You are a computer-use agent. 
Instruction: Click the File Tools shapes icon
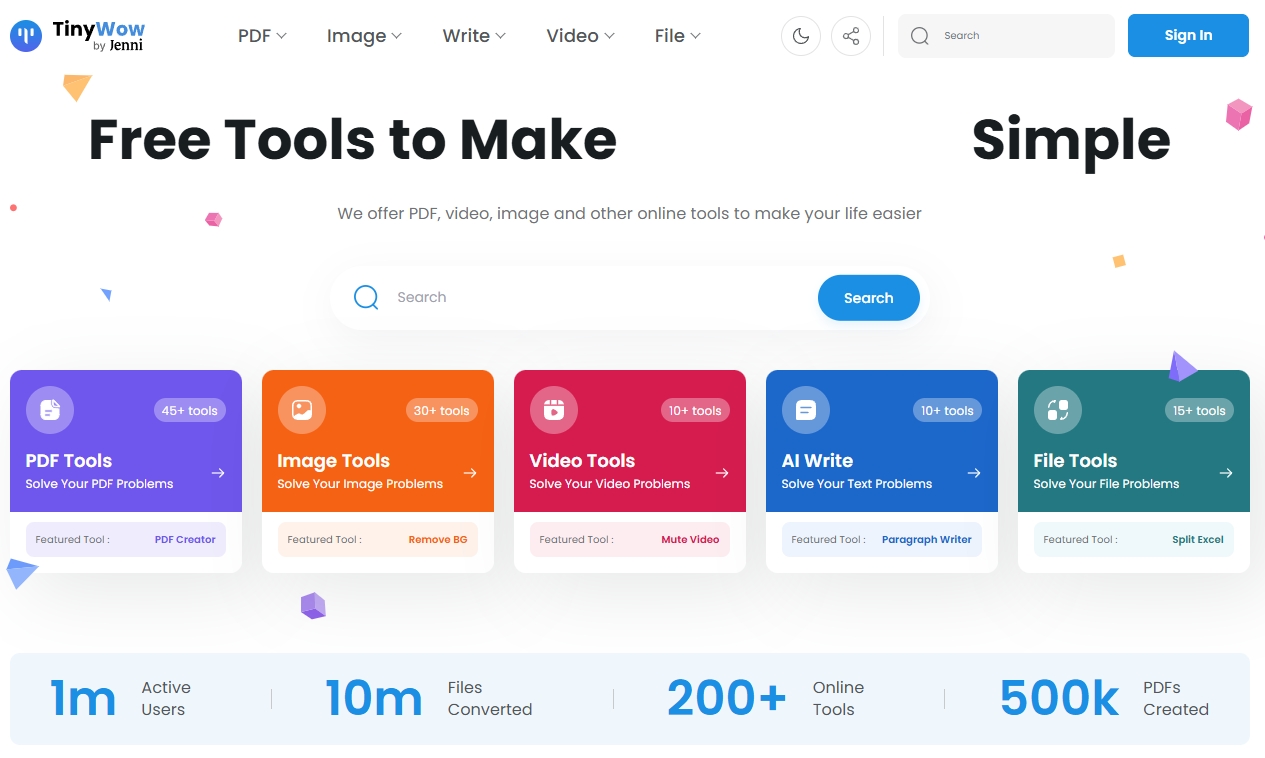tap(1058, 410)
